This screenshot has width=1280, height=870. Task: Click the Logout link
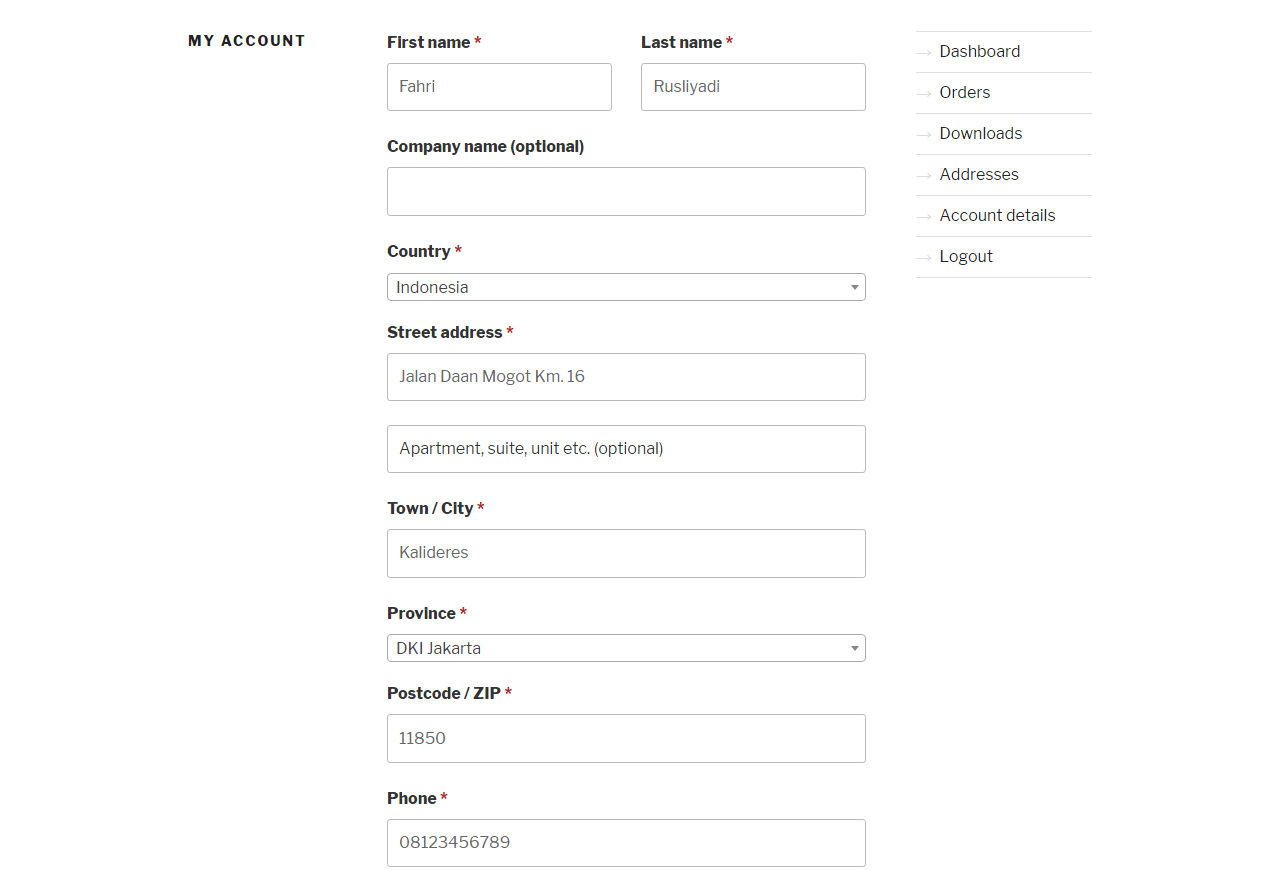966,257
